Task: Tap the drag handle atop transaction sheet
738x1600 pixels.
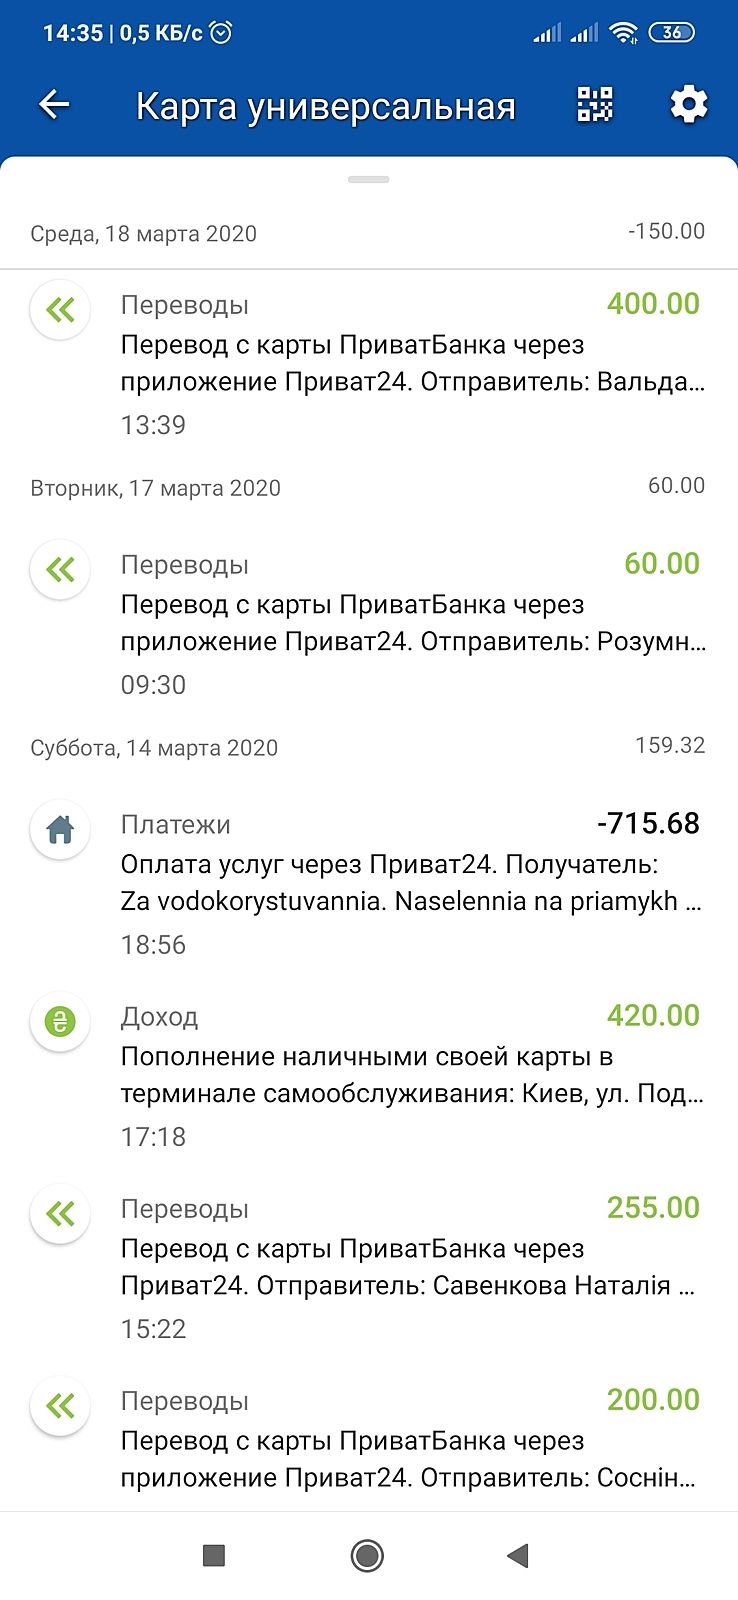Action: [369, 180]
